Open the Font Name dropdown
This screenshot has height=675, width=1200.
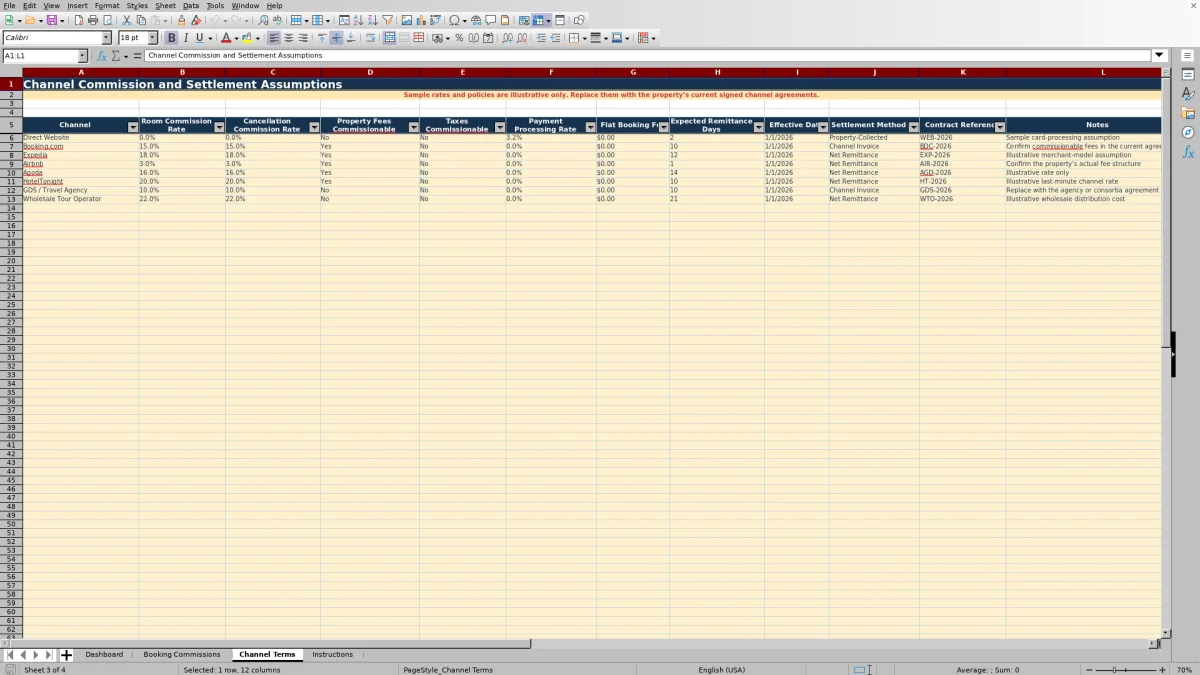pos(106,38)
